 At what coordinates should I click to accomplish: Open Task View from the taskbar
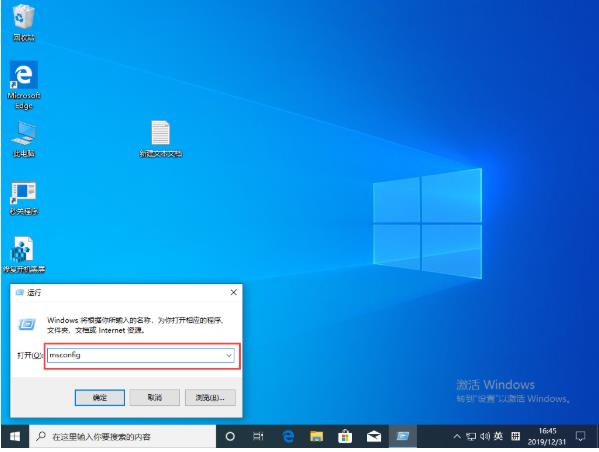[258, 436]
